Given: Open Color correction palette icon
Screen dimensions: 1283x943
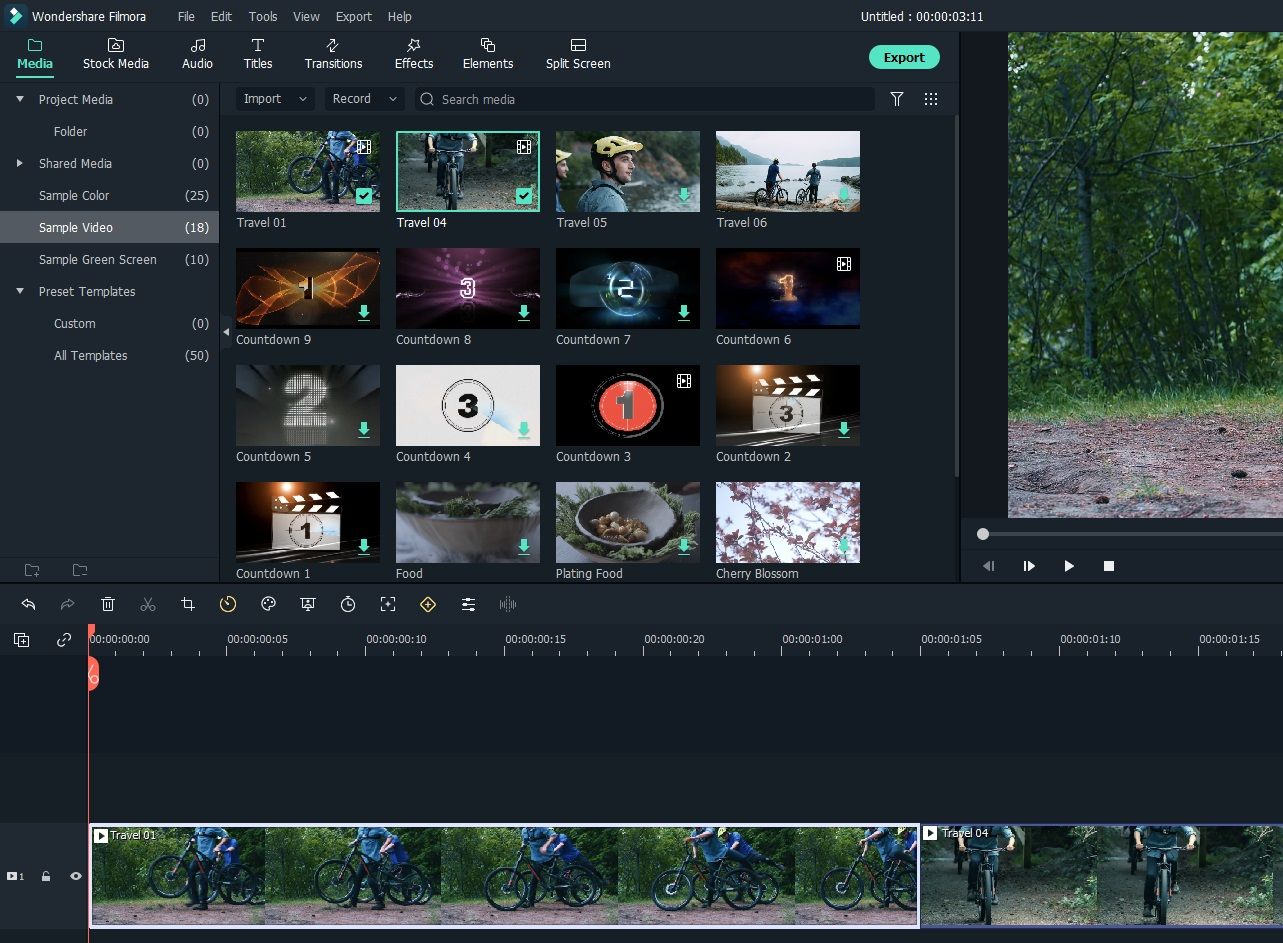Looking at the screenshot, I should [268, 604].
